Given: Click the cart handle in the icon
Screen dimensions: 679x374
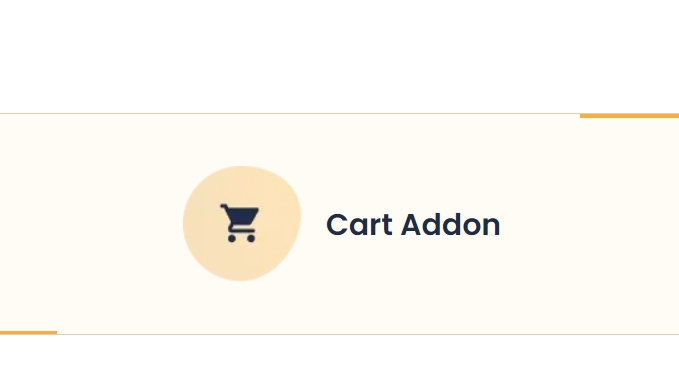Looking at the screenshot, I should pyautogui.click(x=225, y=207).
